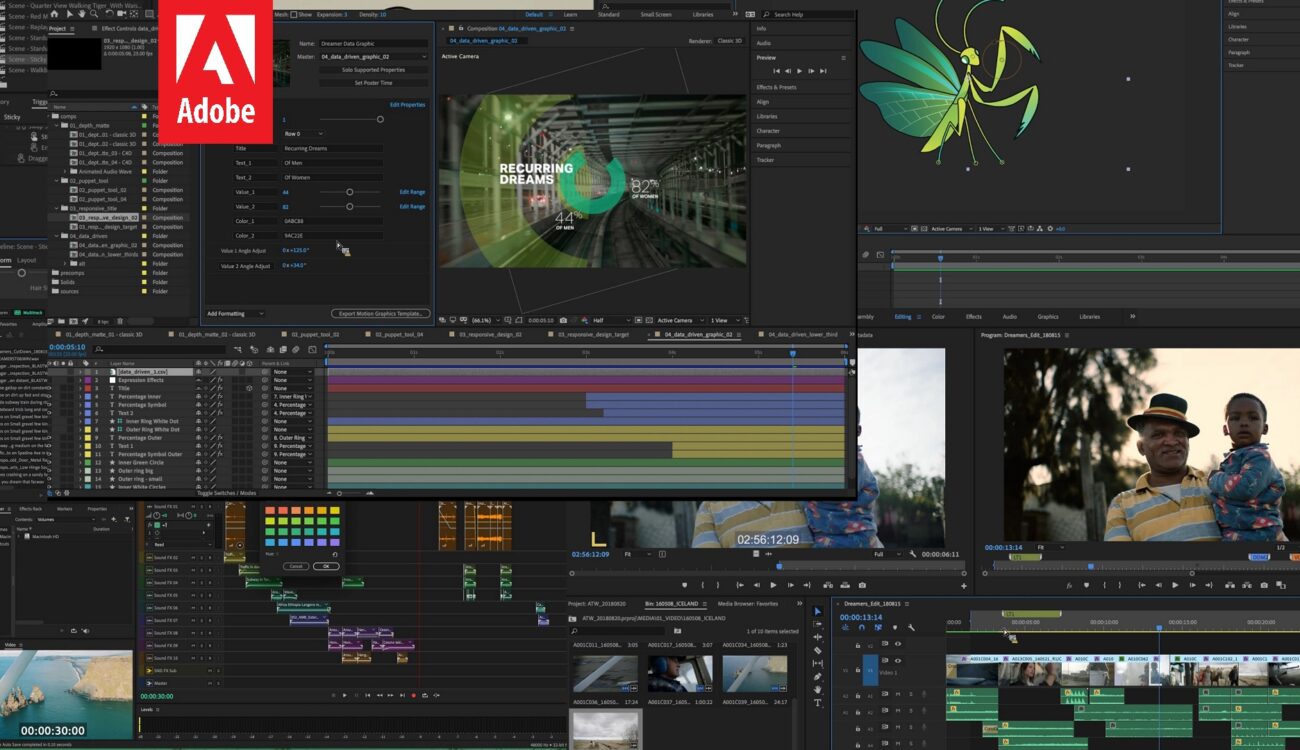This screenshot has height=750, width=1300.
Task: Select the Hand tool in Premiere toolbar
Action: [x=817, y=690]
